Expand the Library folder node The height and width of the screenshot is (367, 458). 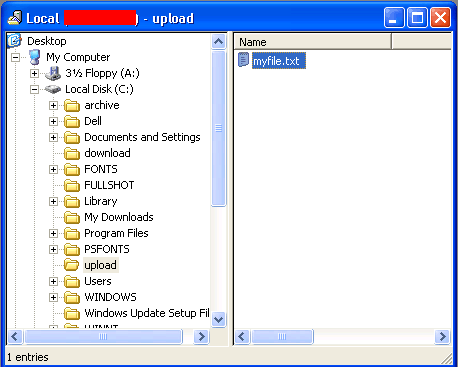pos(53,201)
